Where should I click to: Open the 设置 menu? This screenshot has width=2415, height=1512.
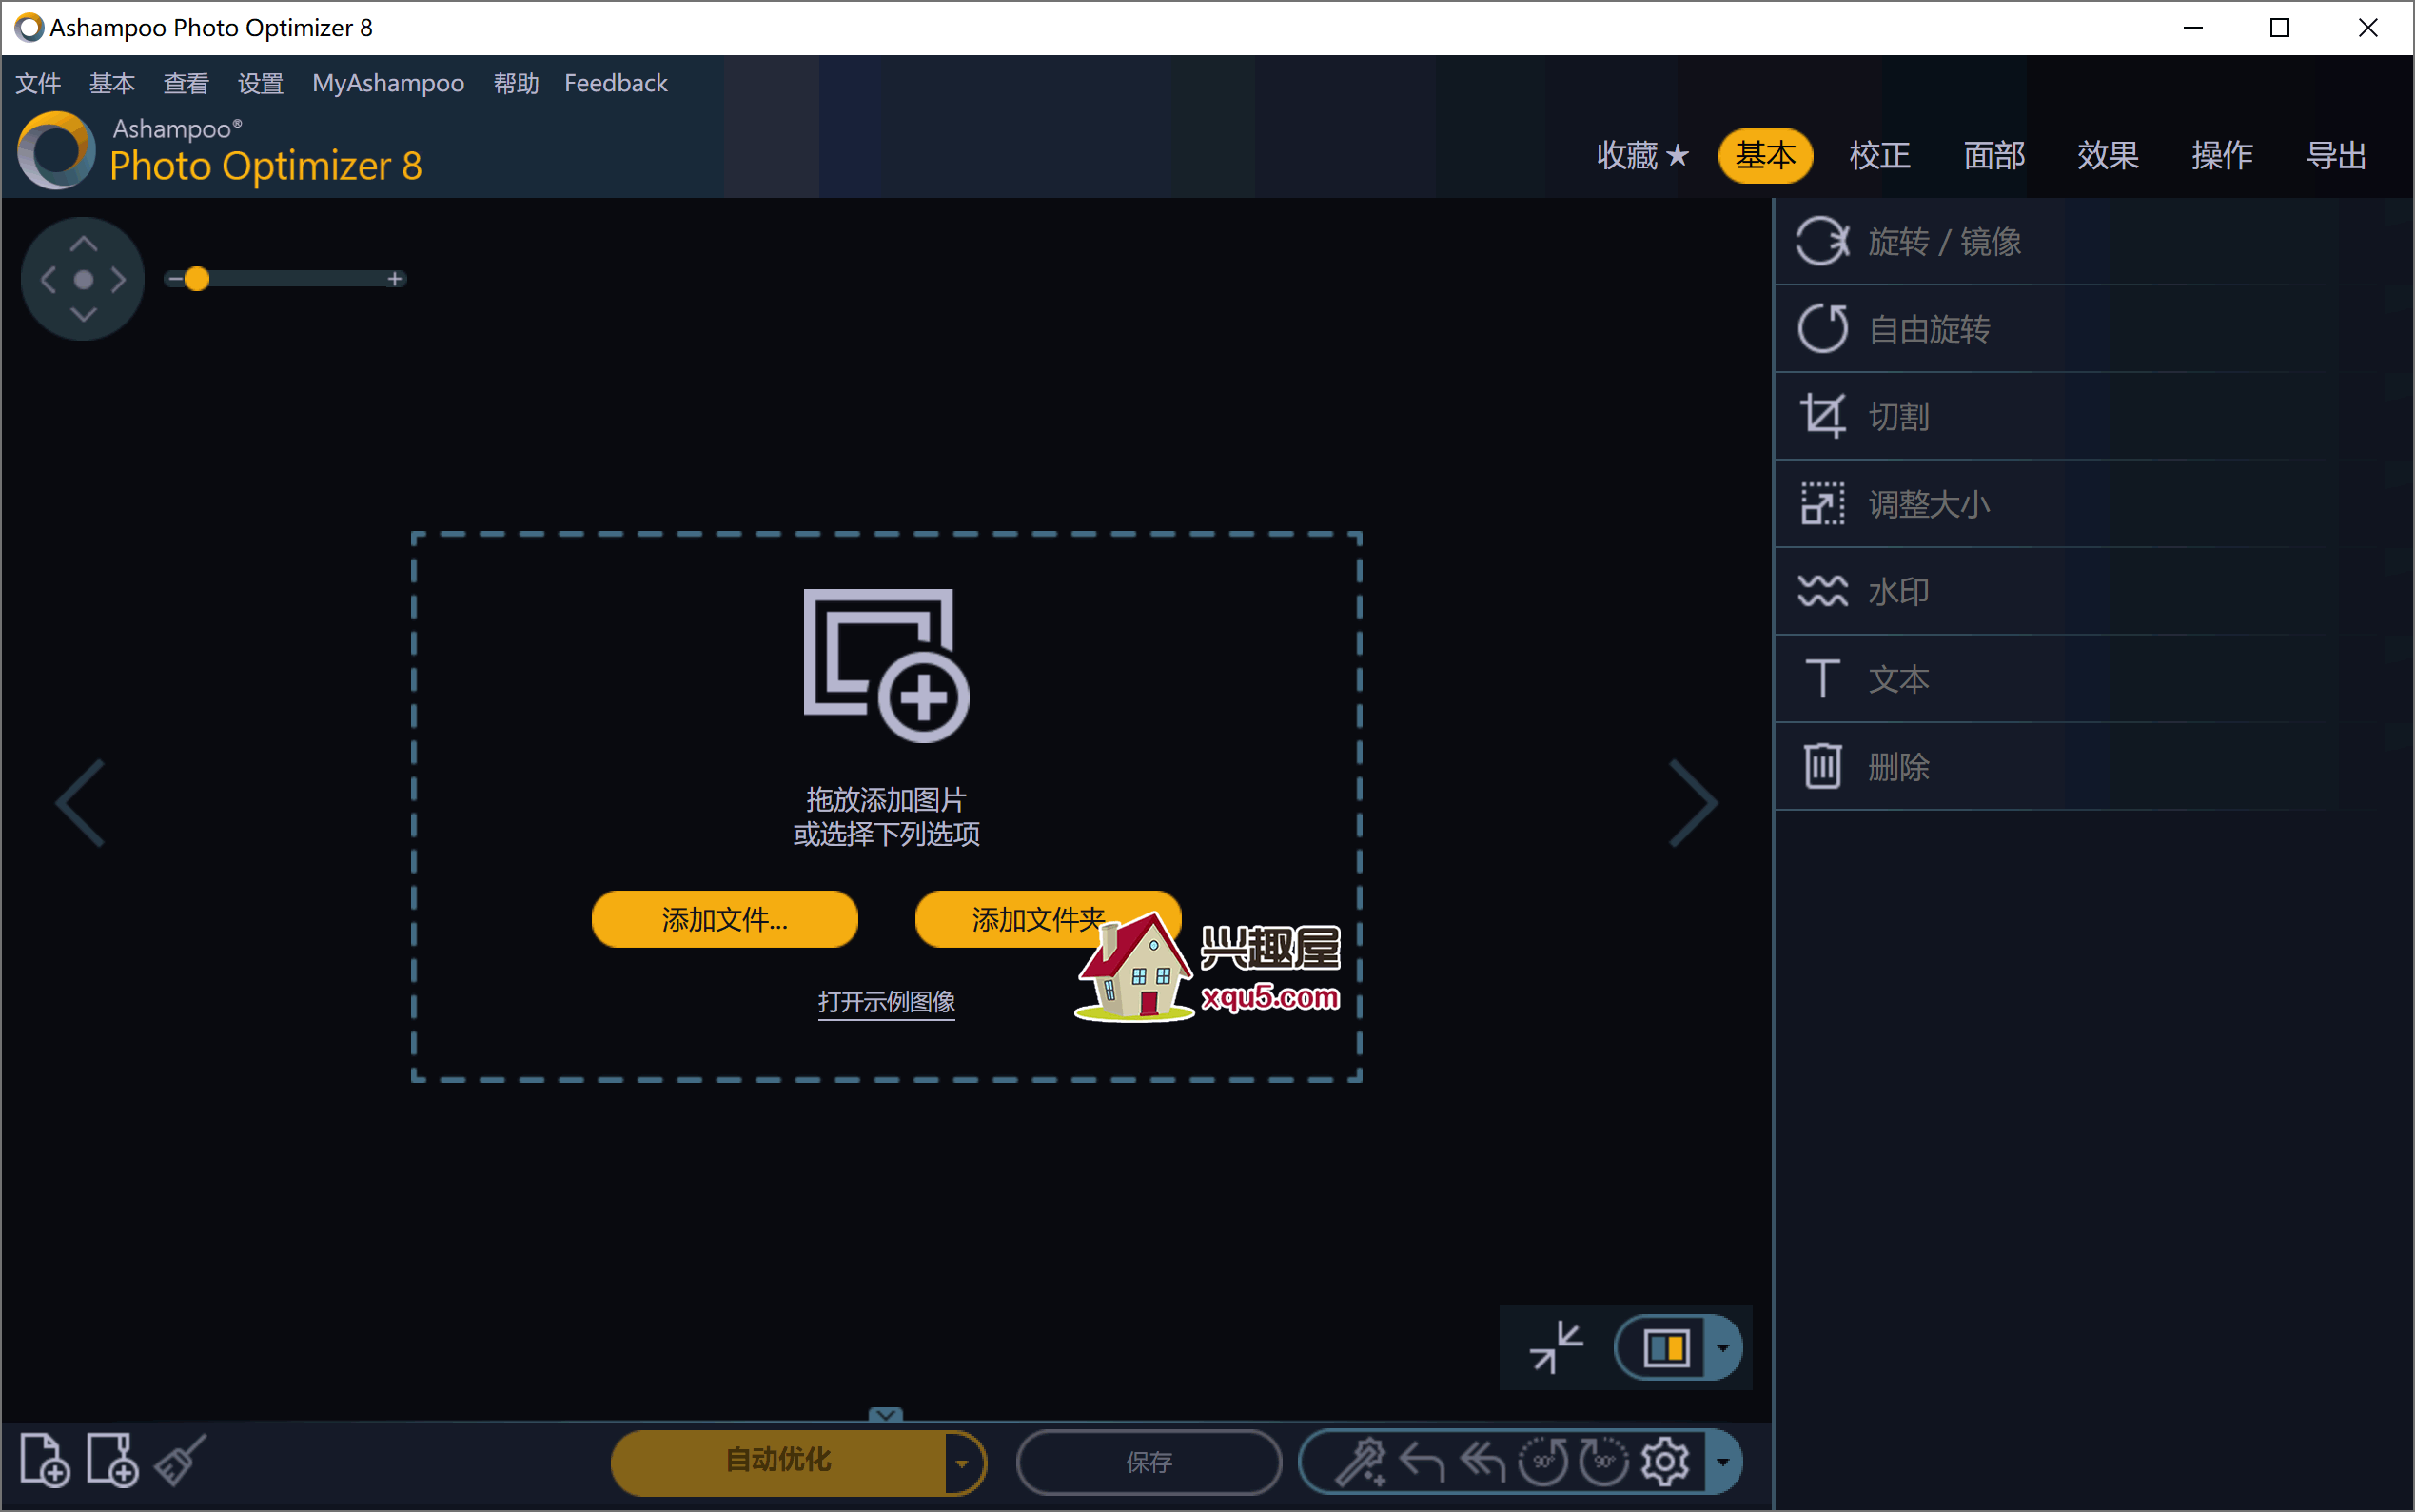261,83
